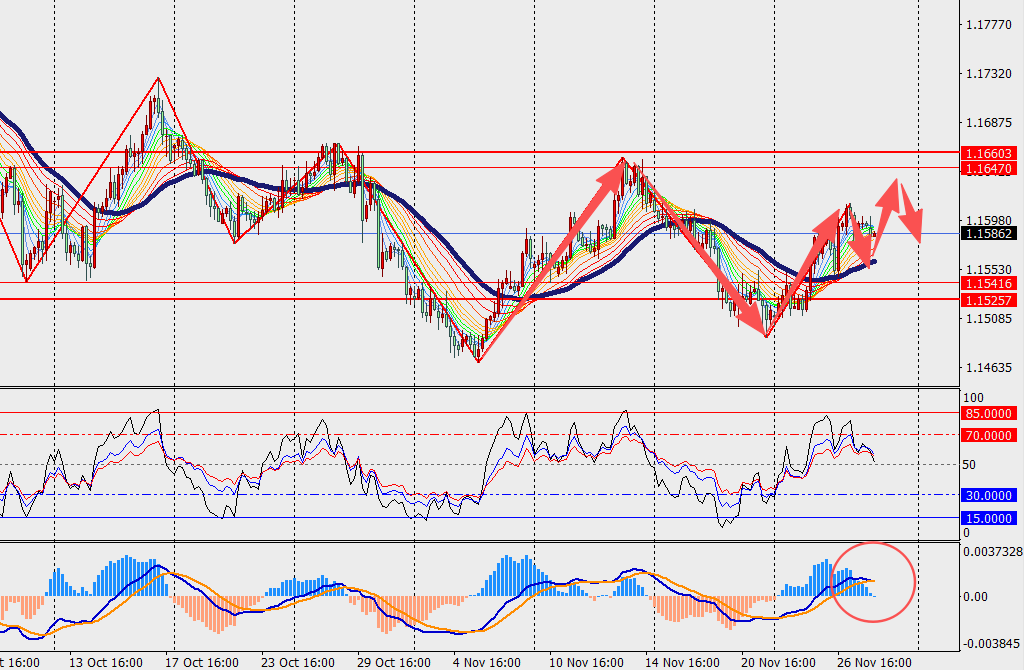Select the 1.15416 support price label
The image size is (1025, 670).
pos(988,285)
